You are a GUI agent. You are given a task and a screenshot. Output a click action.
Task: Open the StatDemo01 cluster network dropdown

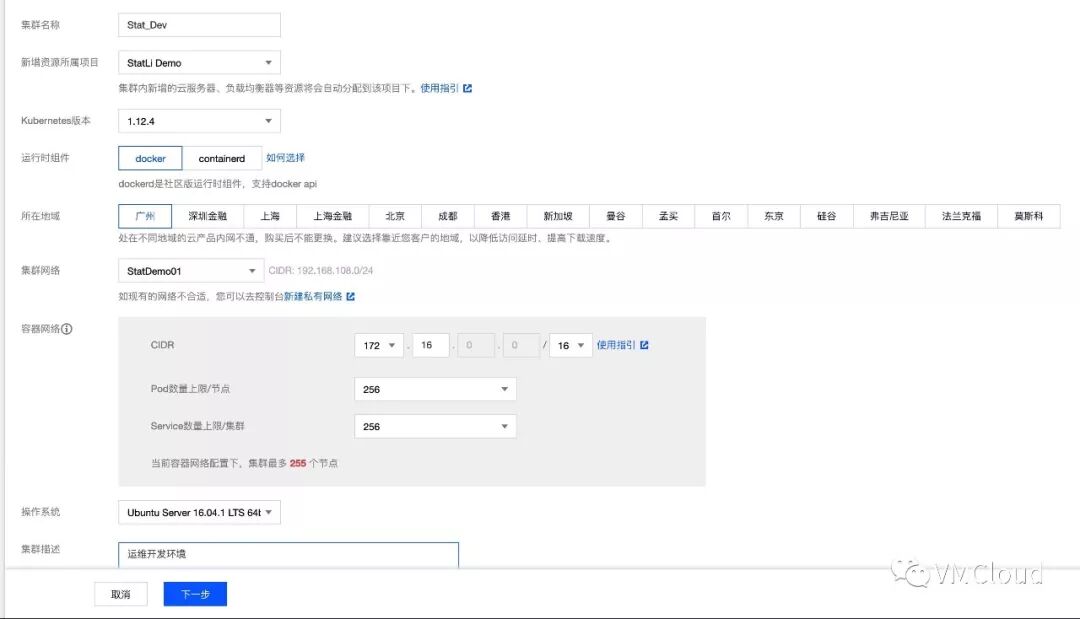click(191, 271)
